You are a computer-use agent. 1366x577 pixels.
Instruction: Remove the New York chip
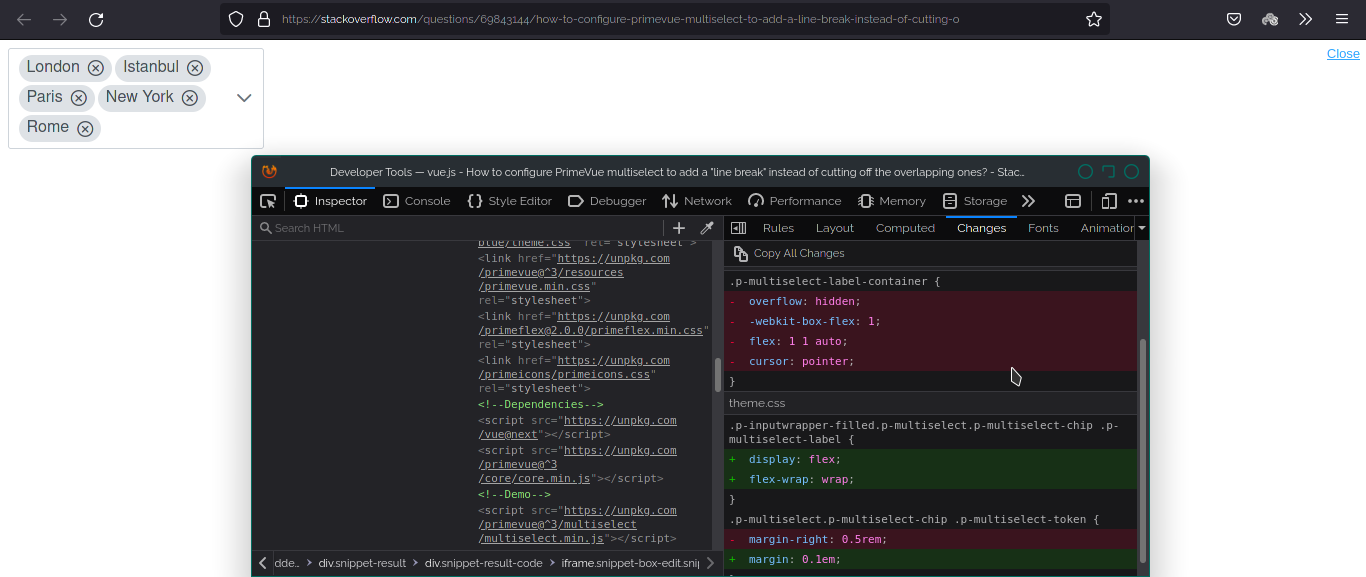coord(189,98)
